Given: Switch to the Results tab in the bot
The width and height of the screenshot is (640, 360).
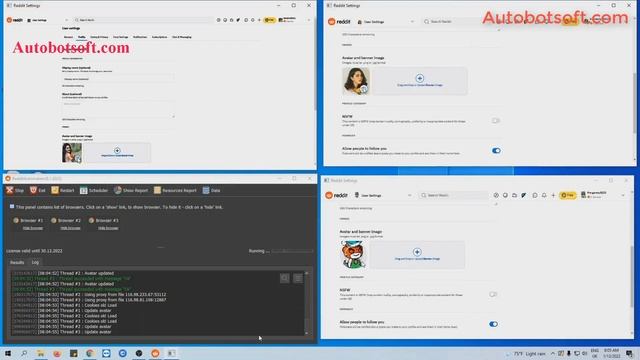Looking at the screenshot, I should [17, 262].
